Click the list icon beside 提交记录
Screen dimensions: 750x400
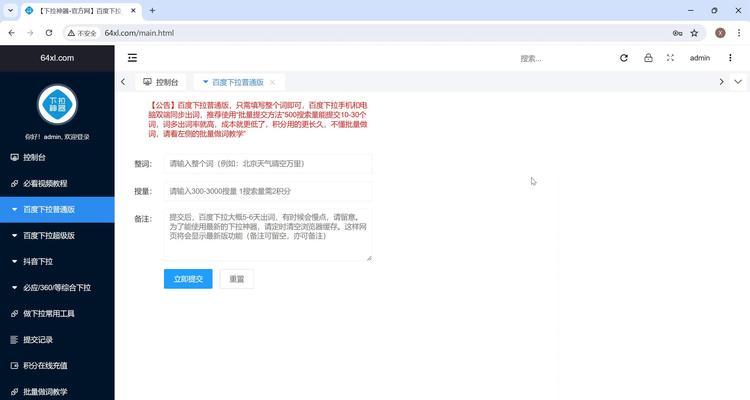point(14,340)
